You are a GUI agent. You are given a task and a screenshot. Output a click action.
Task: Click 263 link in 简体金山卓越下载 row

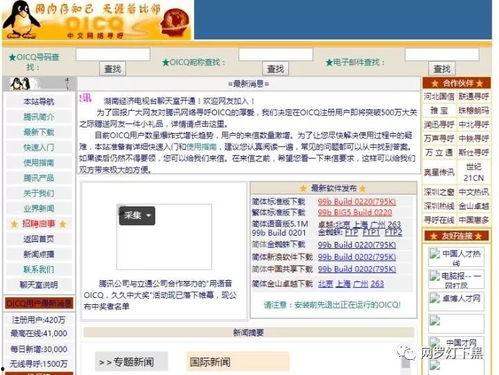point(377,284)
